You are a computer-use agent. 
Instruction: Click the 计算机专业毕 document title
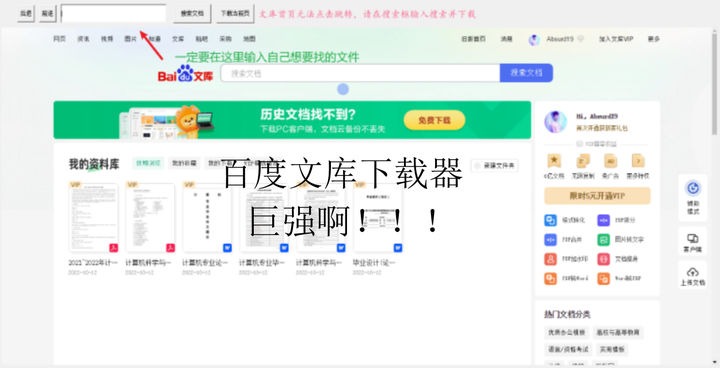[x=262, y=263]
